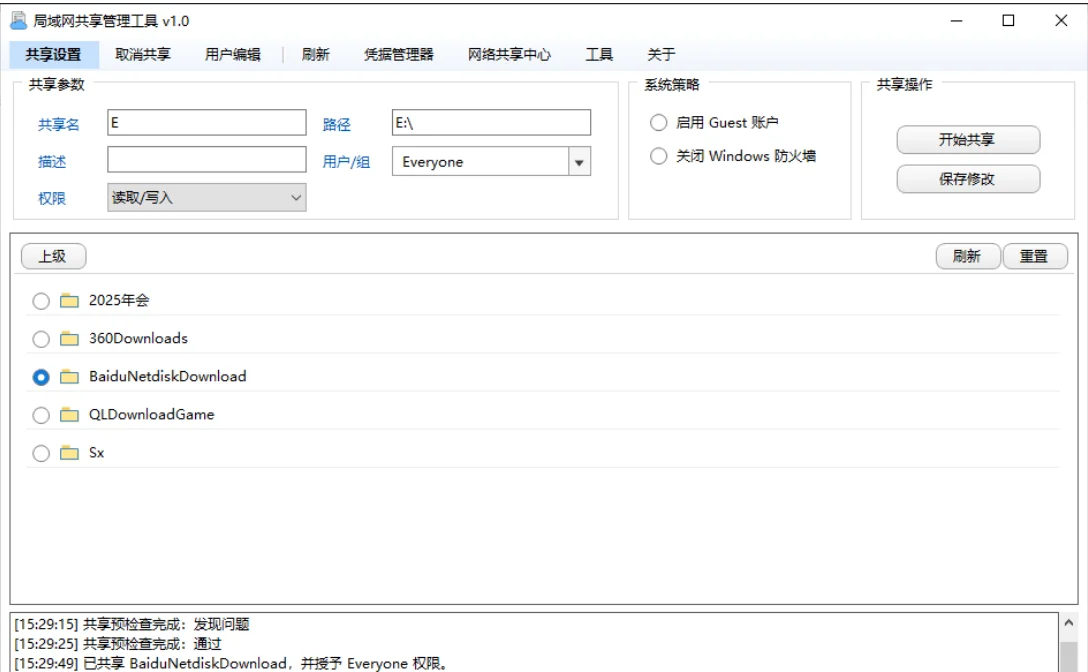
Task: Click the 360Downloads folder icon
Action: pos(69,339)
